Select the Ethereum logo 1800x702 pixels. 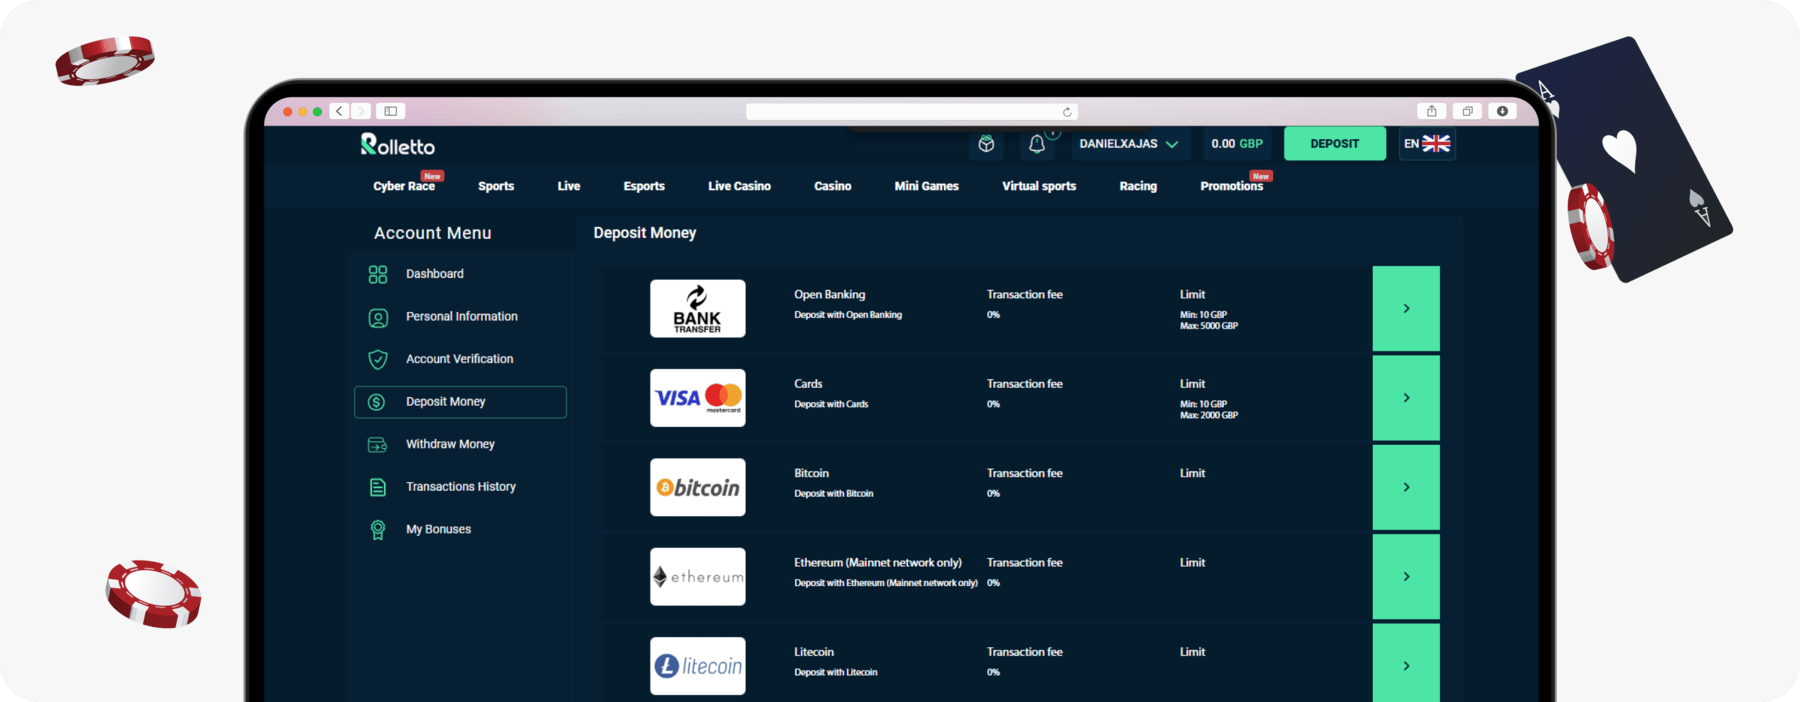coord(698,576)
